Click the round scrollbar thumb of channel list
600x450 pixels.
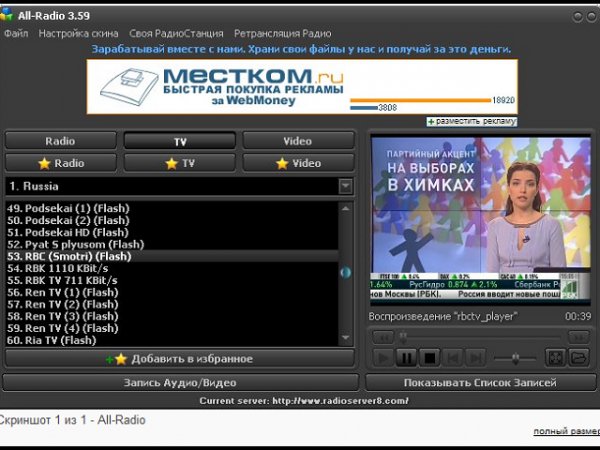pyautogui.click(x=346, y=272)
